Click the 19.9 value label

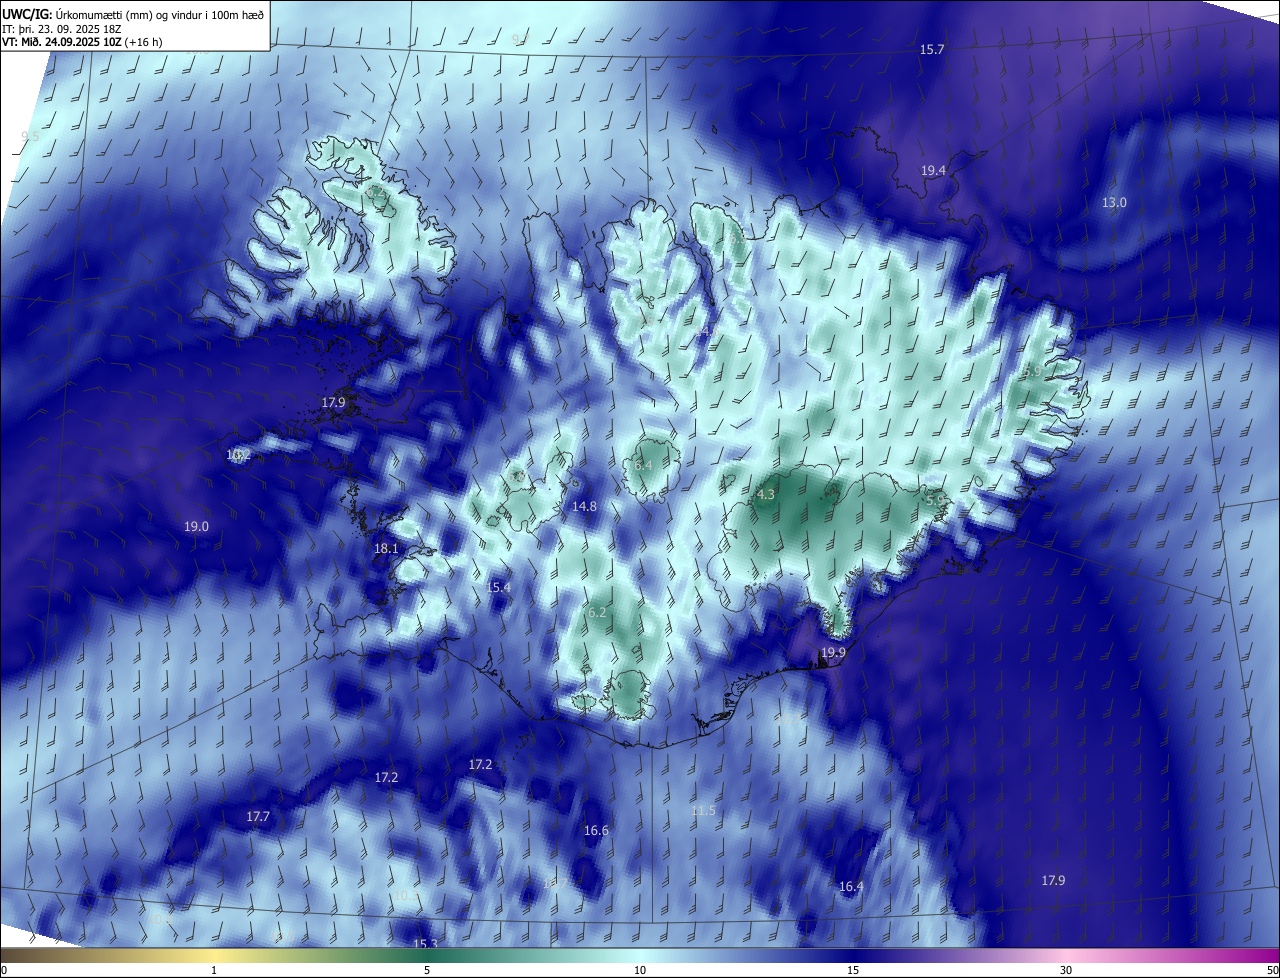click(833, 652)
